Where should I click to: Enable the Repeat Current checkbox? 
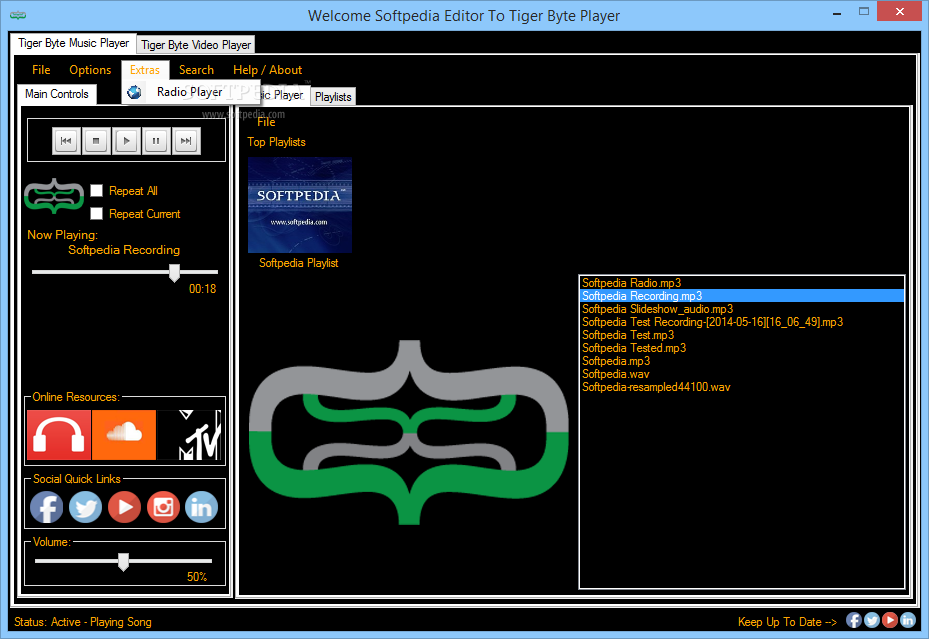97,214
